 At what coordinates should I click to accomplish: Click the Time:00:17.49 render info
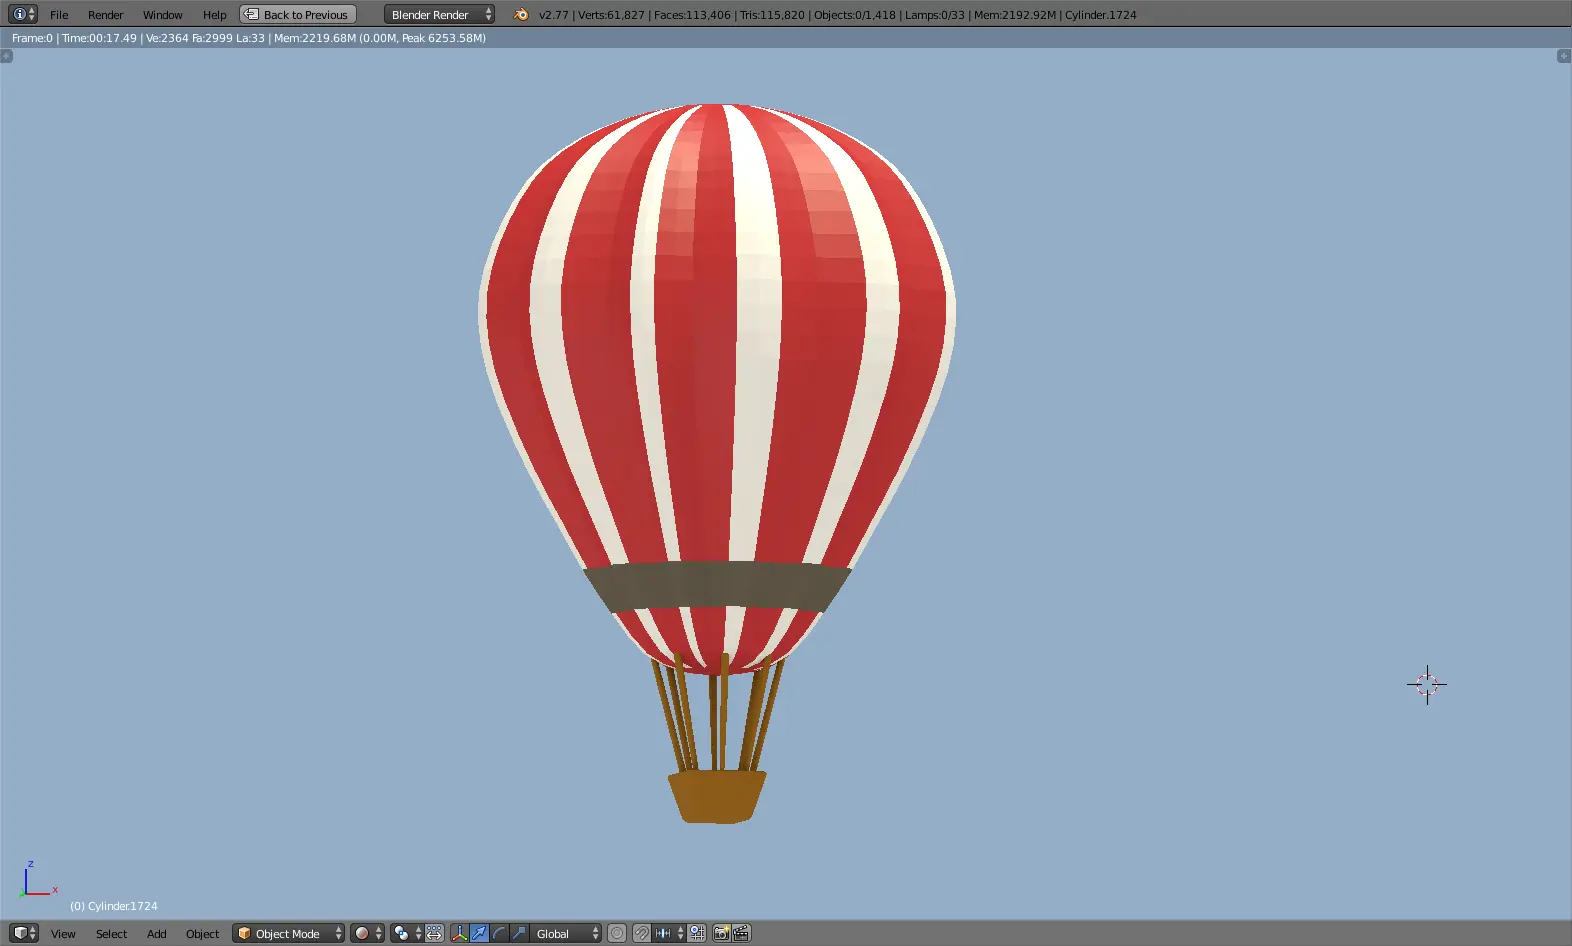[x=99, y=38]
